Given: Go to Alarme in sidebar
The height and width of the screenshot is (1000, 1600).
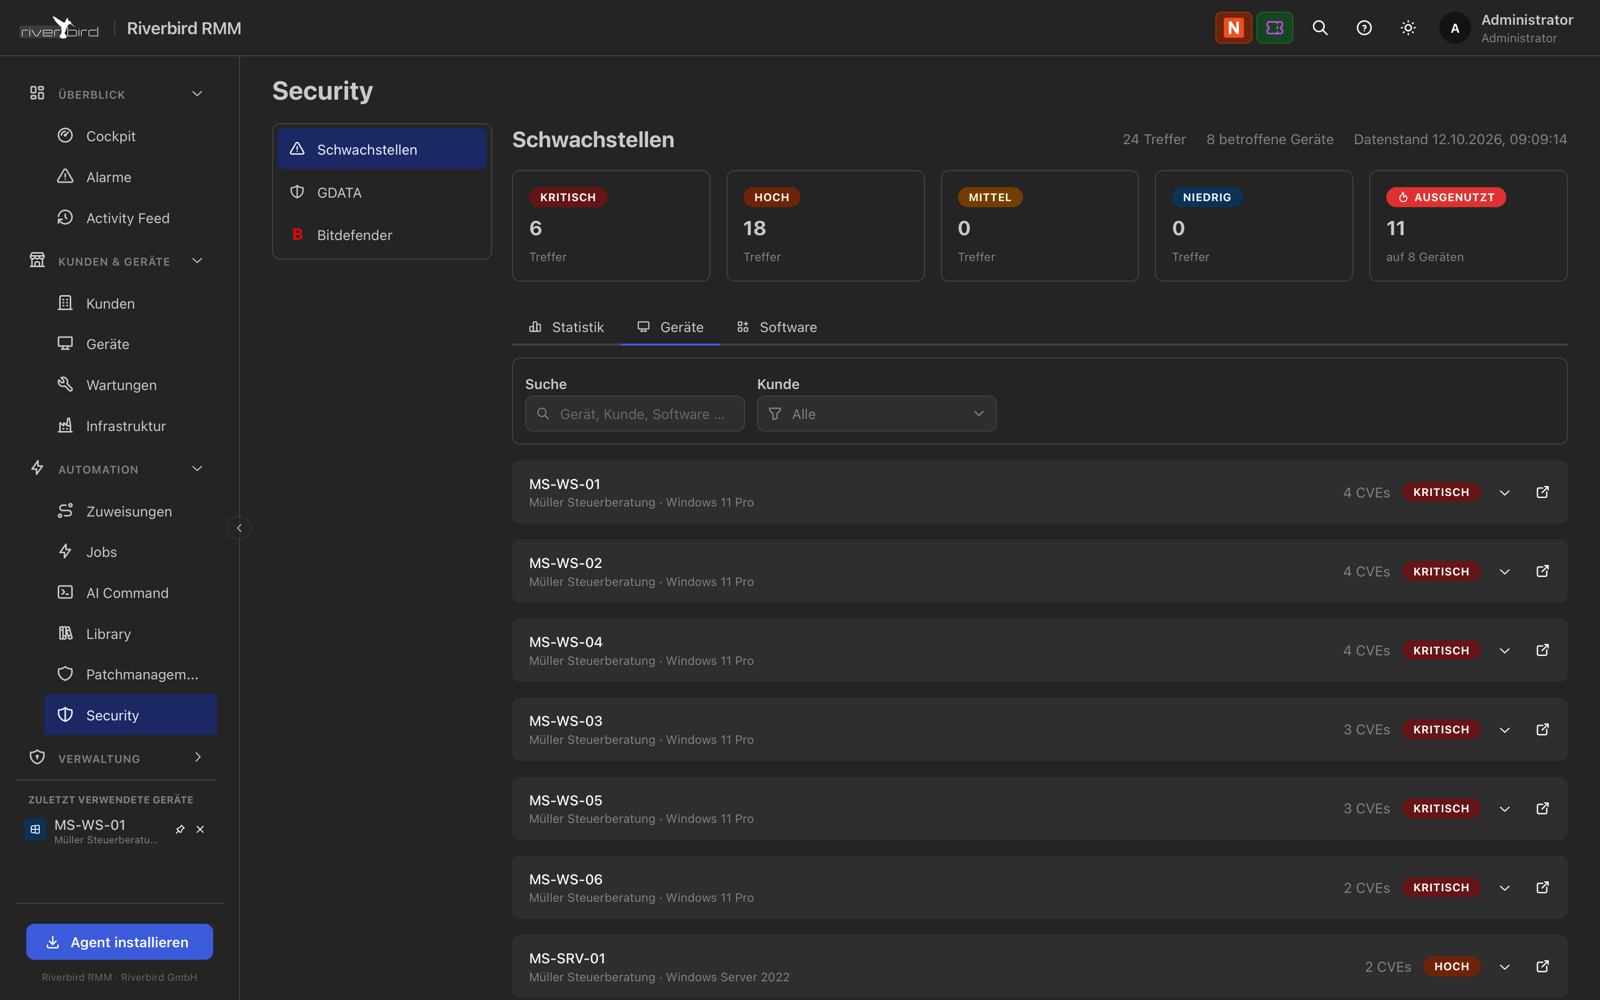Looking at the screenshot, I should point(131,177).
